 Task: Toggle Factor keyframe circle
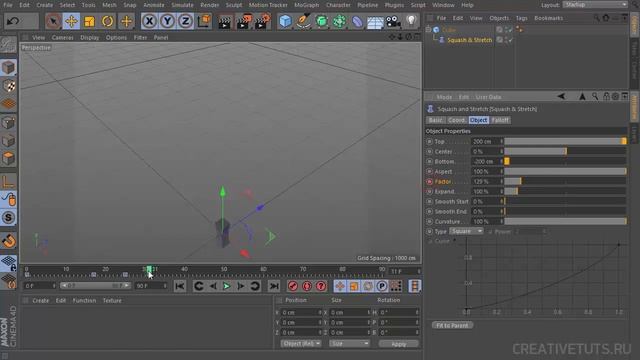point(429,182)
